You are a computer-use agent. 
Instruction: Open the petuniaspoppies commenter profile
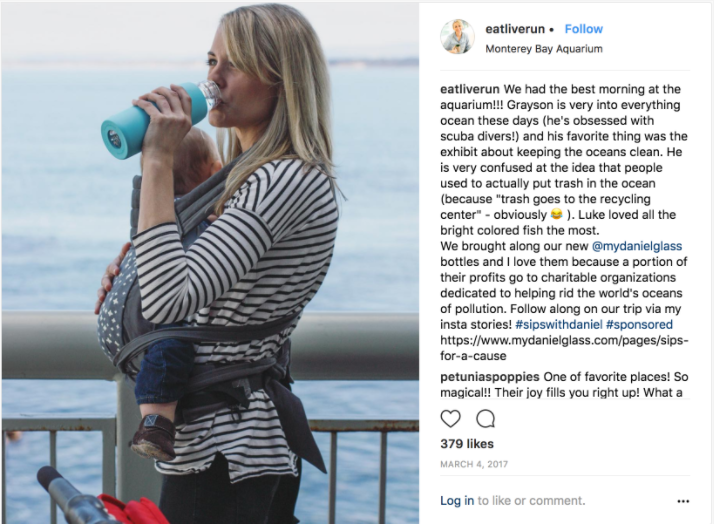pos(490,377)
